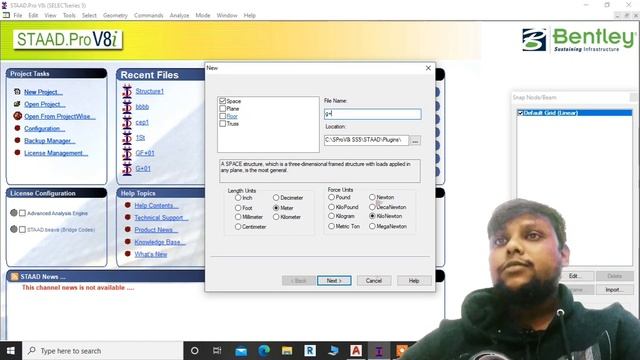This screenshot has width=640, height=360.
Task: Click the Structure1 recent file icon
Action: [127, 91]
